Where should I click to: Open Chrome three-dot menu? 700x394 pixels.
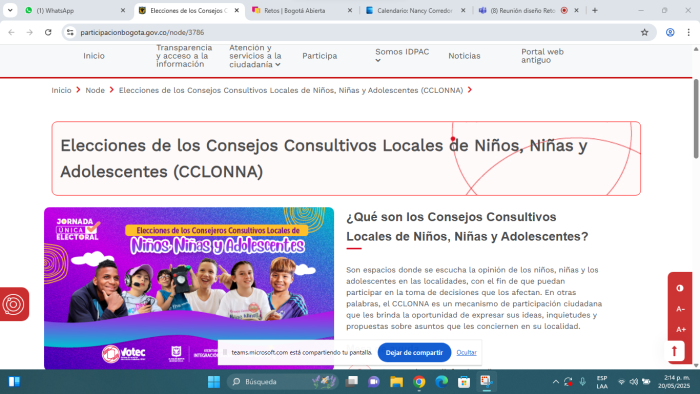pos(688,32)
